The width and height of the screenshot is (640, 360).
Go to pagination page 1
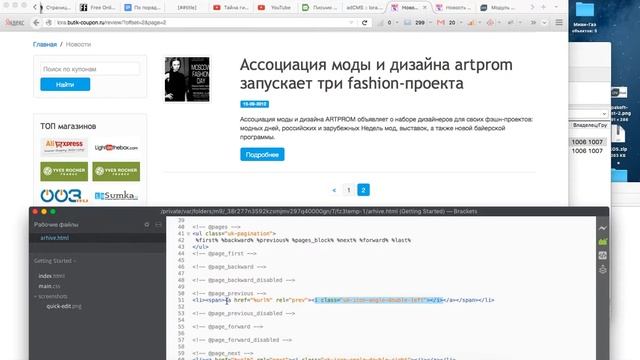tap(349, 190)
